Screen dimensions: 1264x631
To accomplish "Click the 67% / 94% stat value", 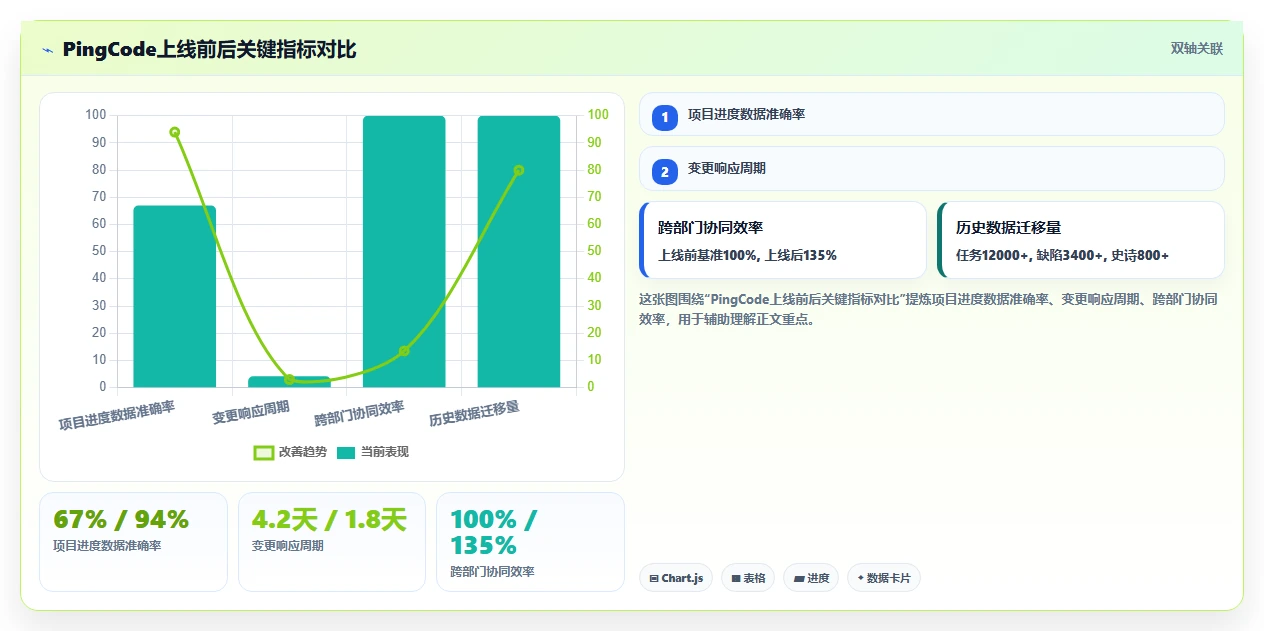I will [x=121, y=519].
